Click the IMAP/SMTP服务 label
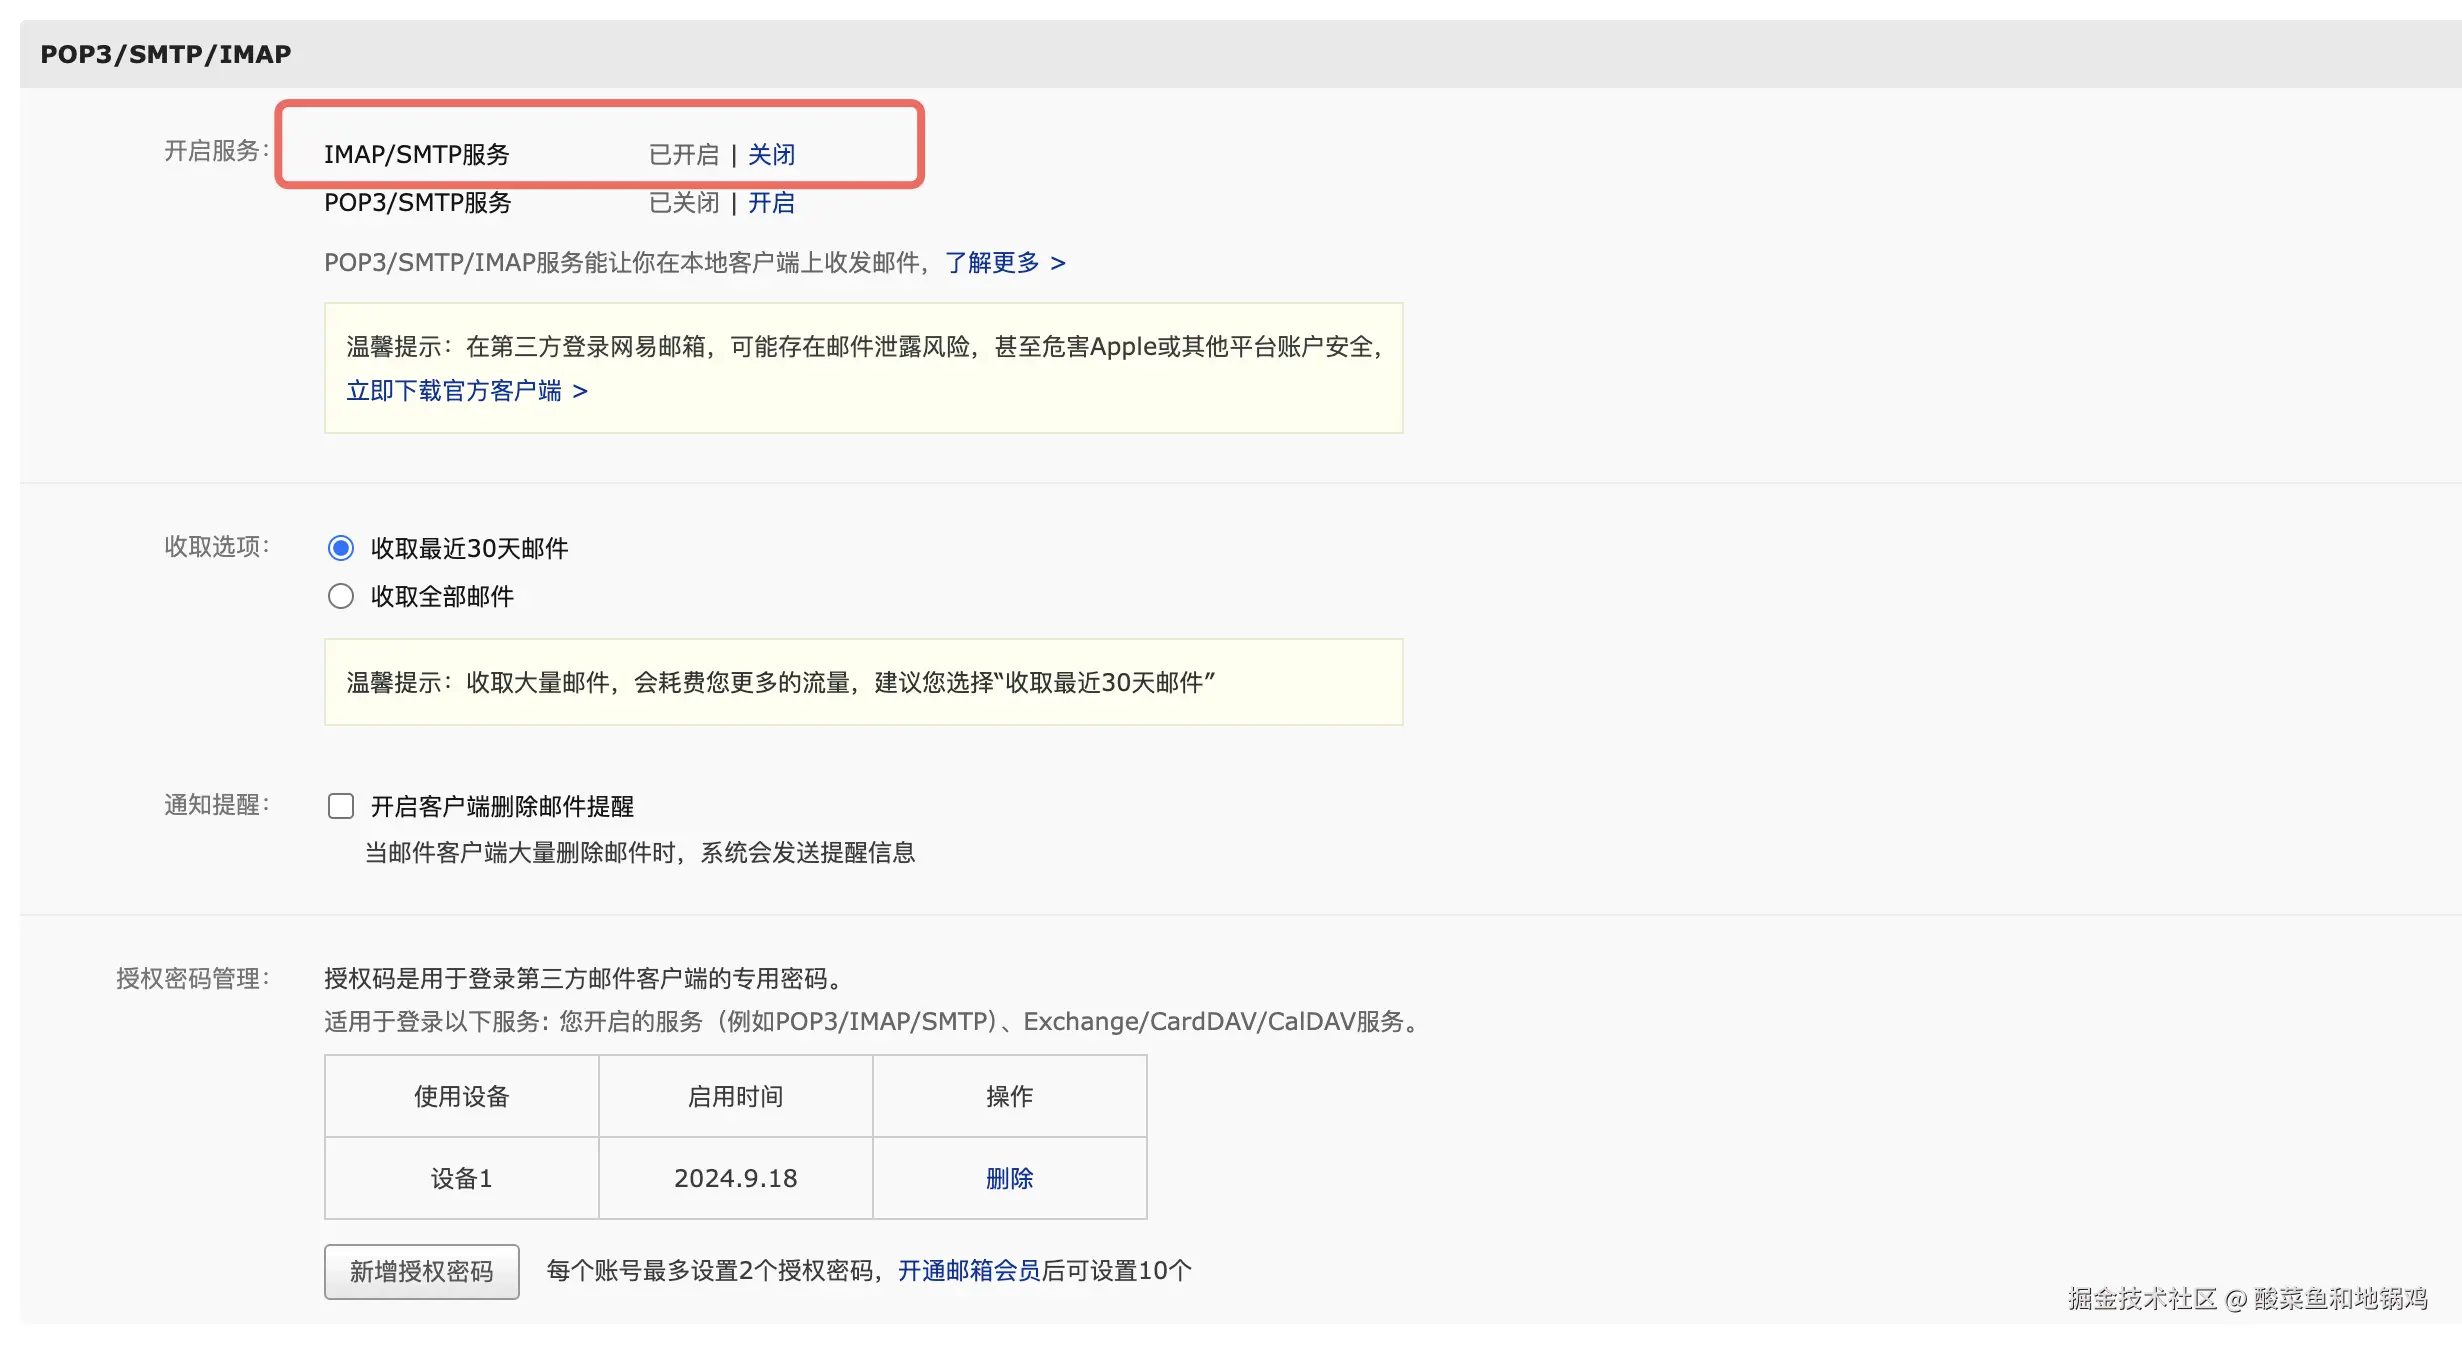 pyautogui.click(x=417, y=155)
